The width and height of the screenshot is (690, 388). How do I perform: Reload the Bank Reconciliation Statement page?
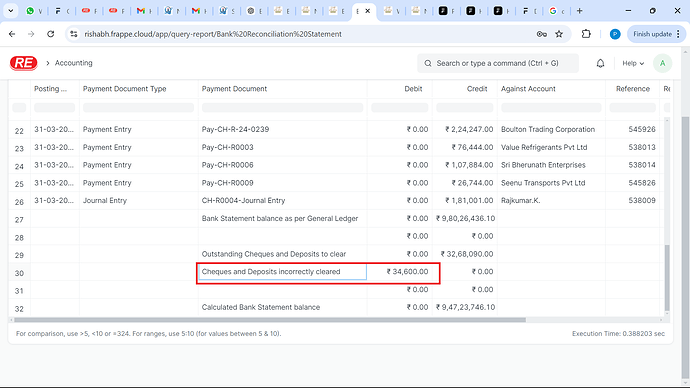click(x=51, y=34)
